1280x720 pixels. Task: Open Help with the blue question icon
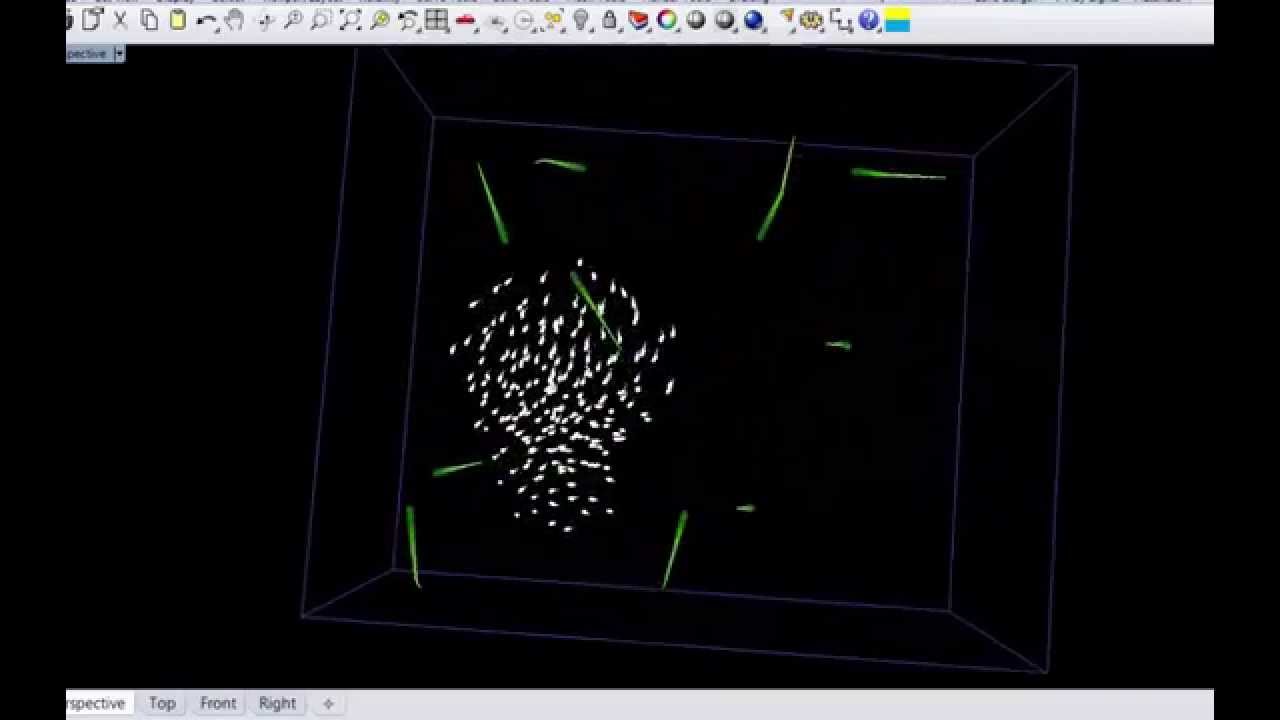[x=868, y=19]
